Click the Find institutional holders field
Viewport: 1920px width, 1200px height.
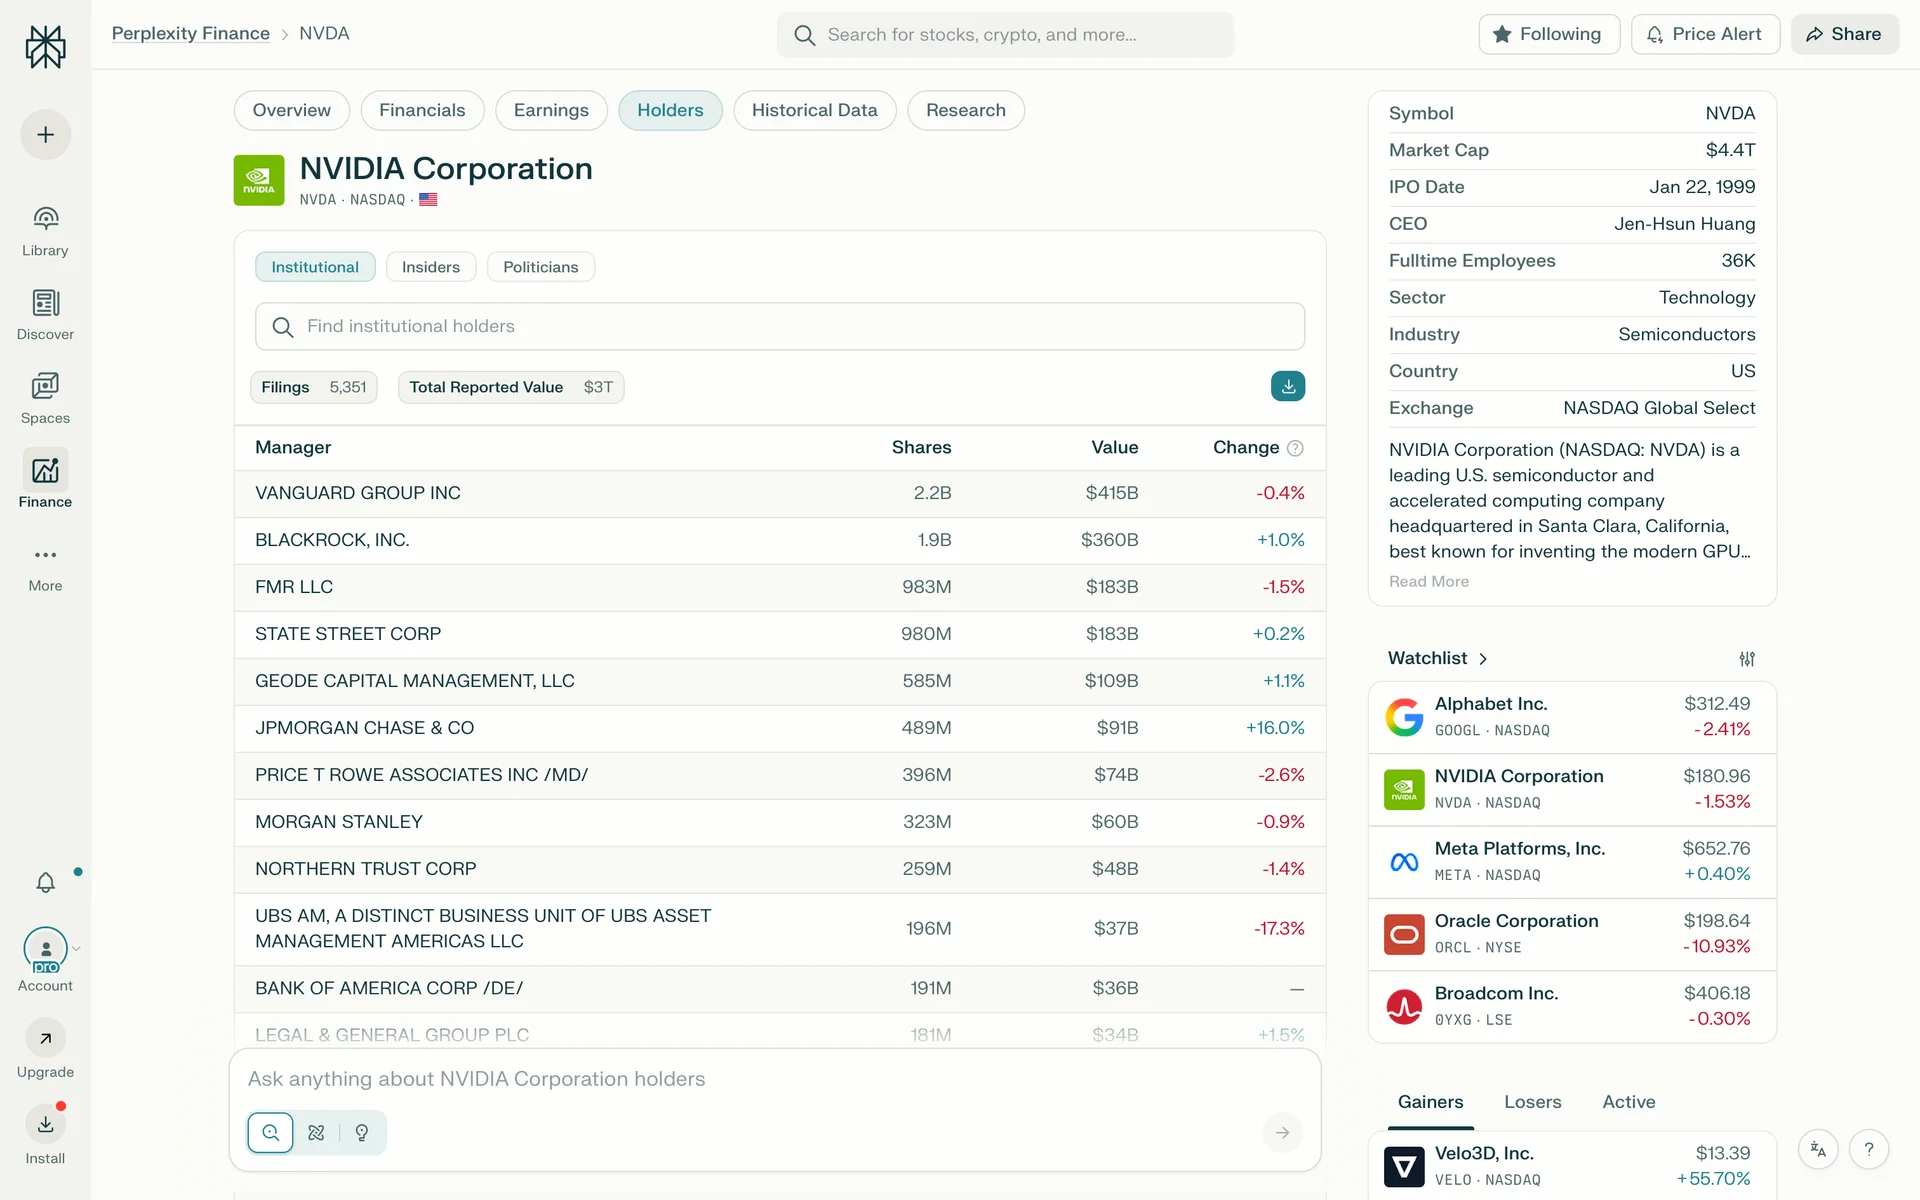pyautogui.click(x=780, y=326)
